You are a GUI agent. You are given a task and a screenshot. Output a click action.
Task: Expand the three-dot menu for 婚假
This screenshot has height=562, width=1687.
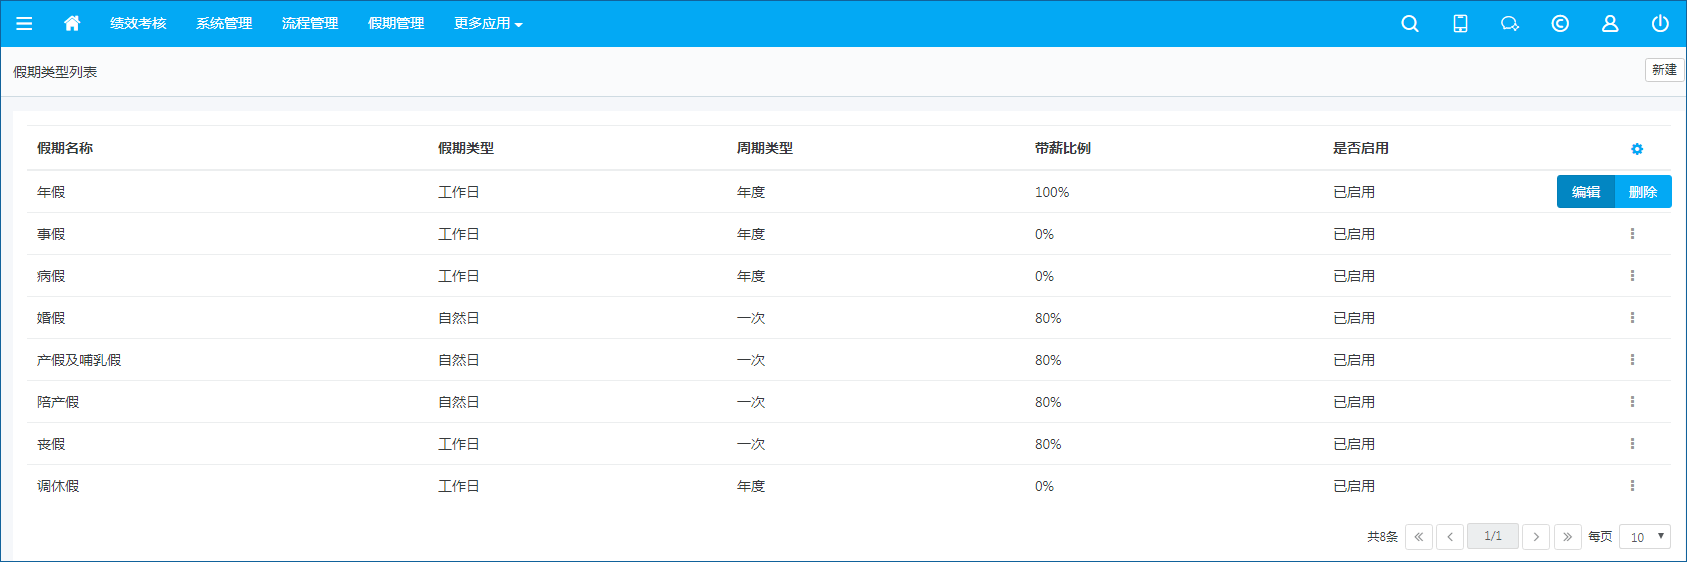coord(1632,318)
